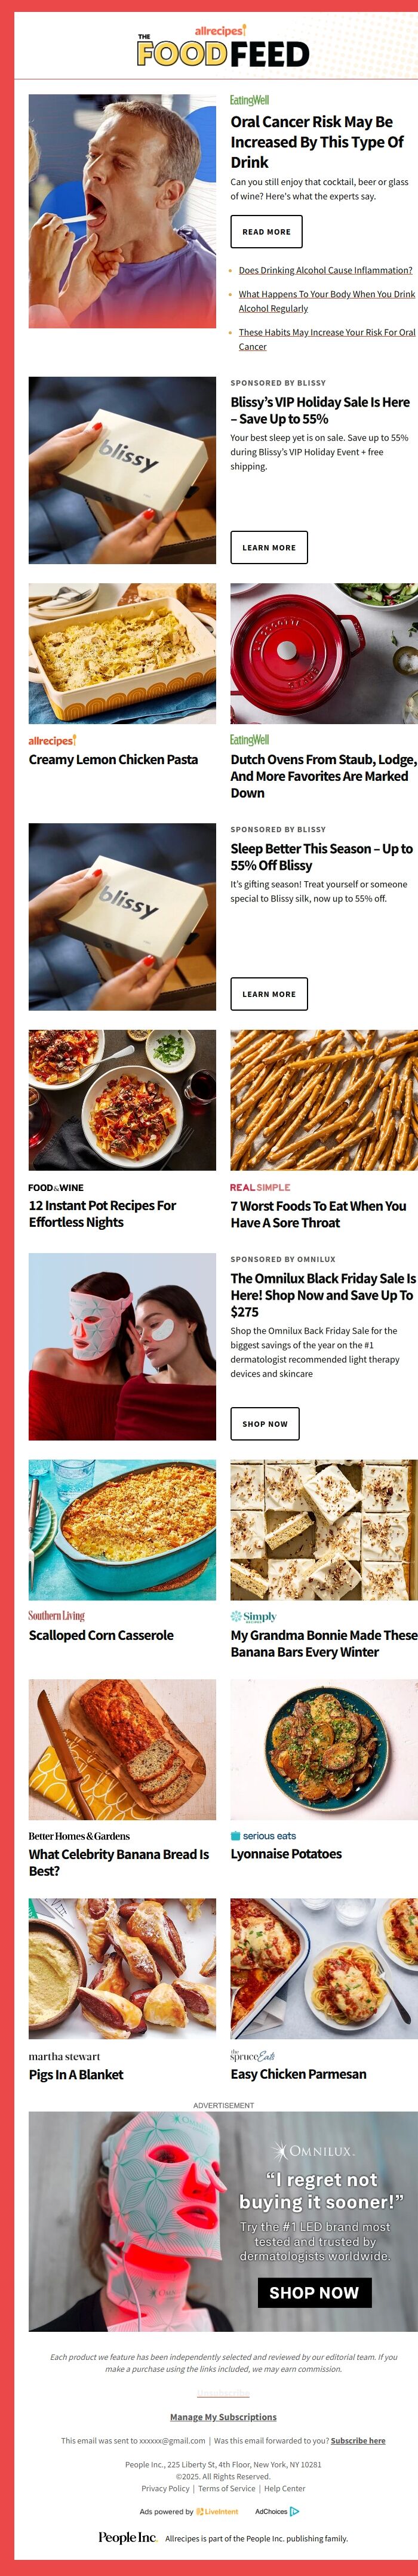The image size is (418, 2576).
Task: Open 'Pigs In A Blanket' headline
Action: coord(76,2074)
